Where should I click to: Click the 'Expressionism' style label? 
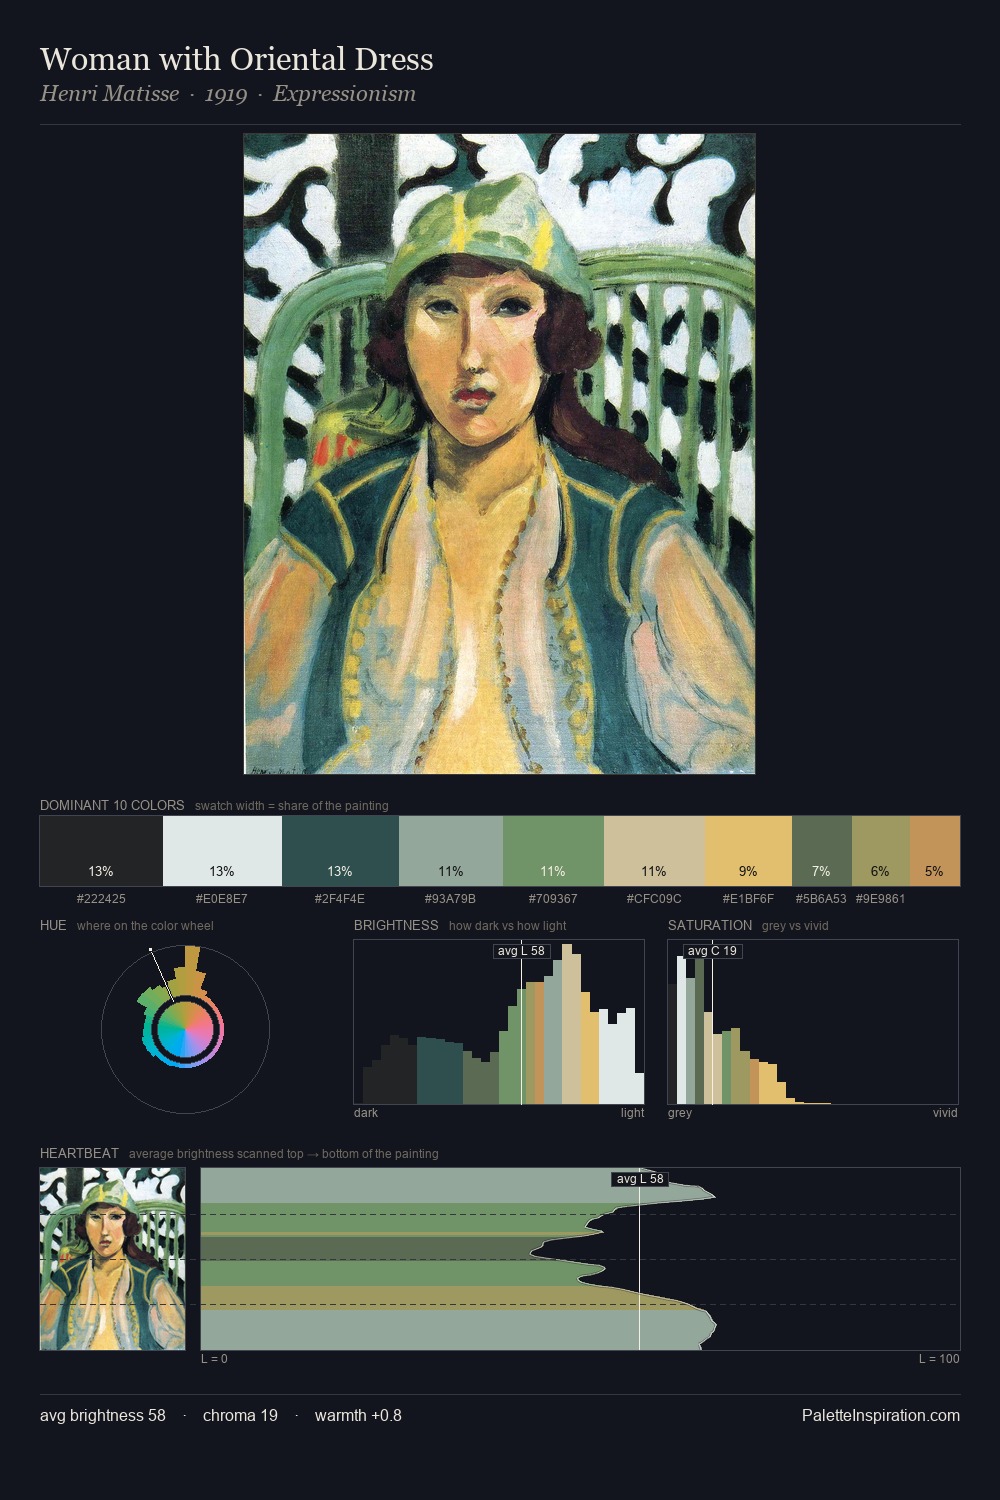point(344,94)
